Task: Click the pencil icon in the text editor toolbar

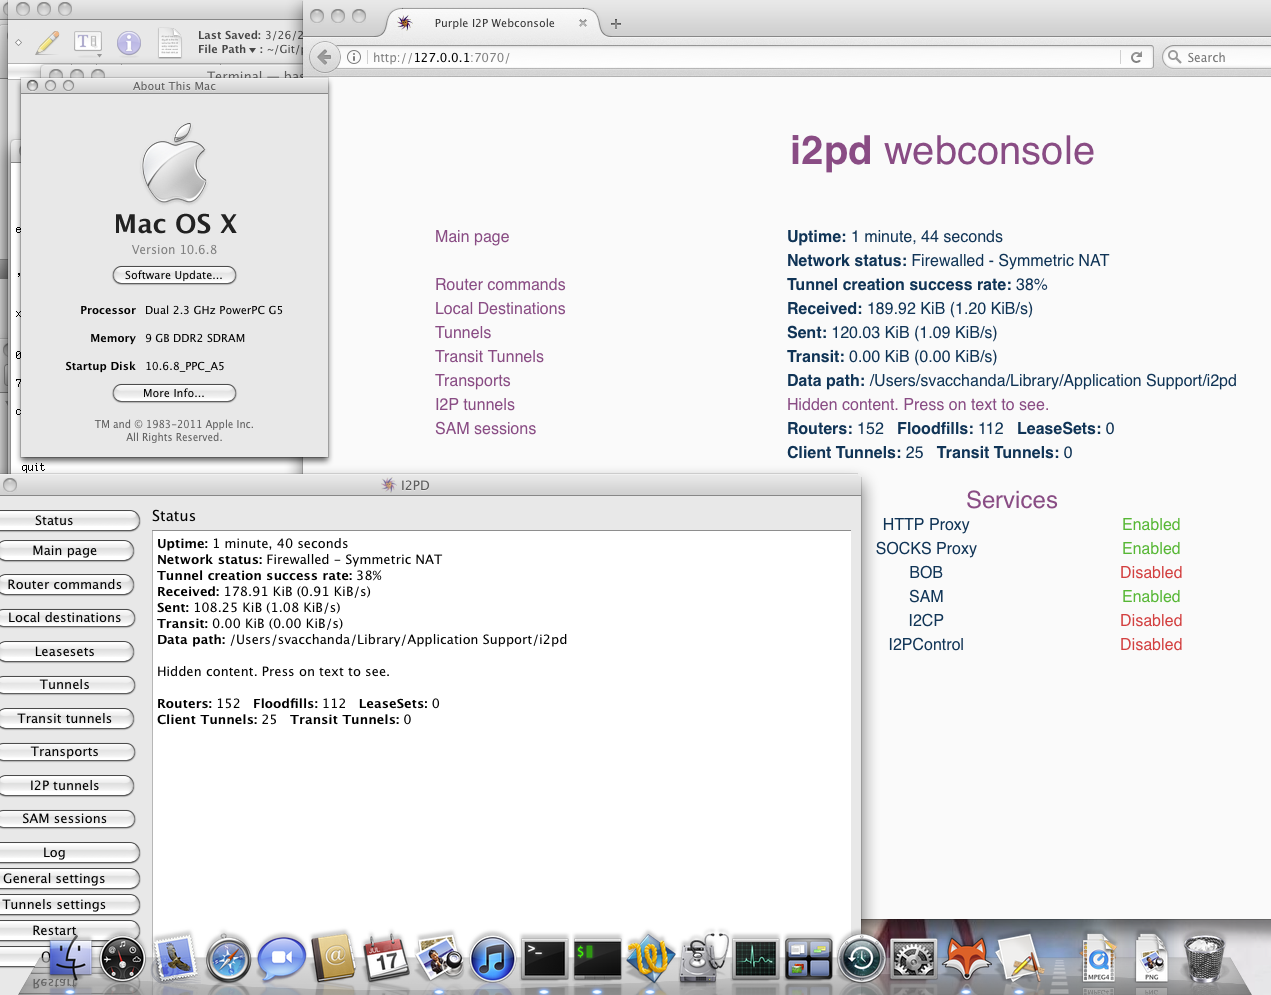Action: (x=47, y=42)
